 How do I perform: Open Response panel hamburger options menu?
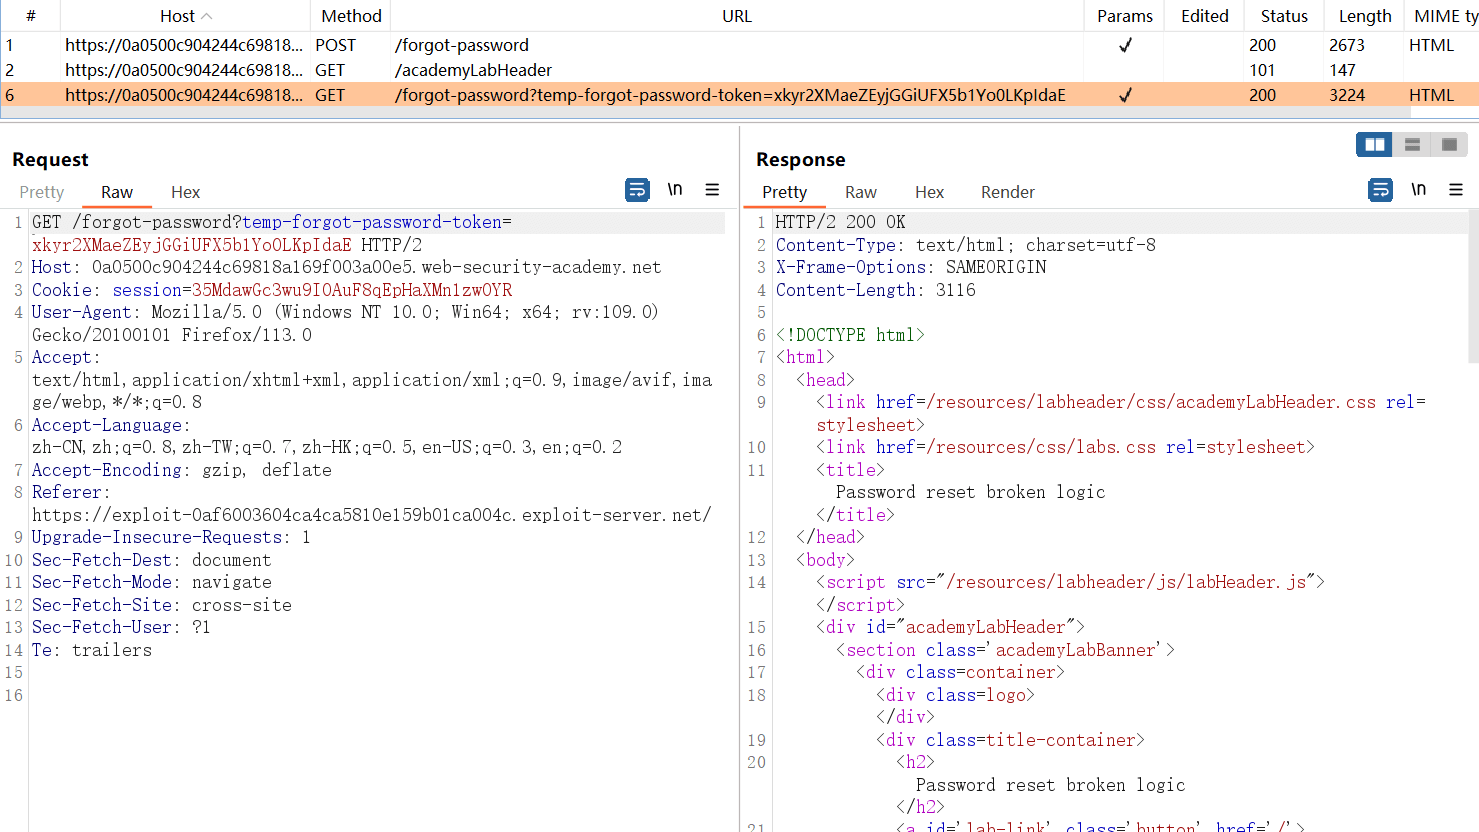coord(1456,190)
